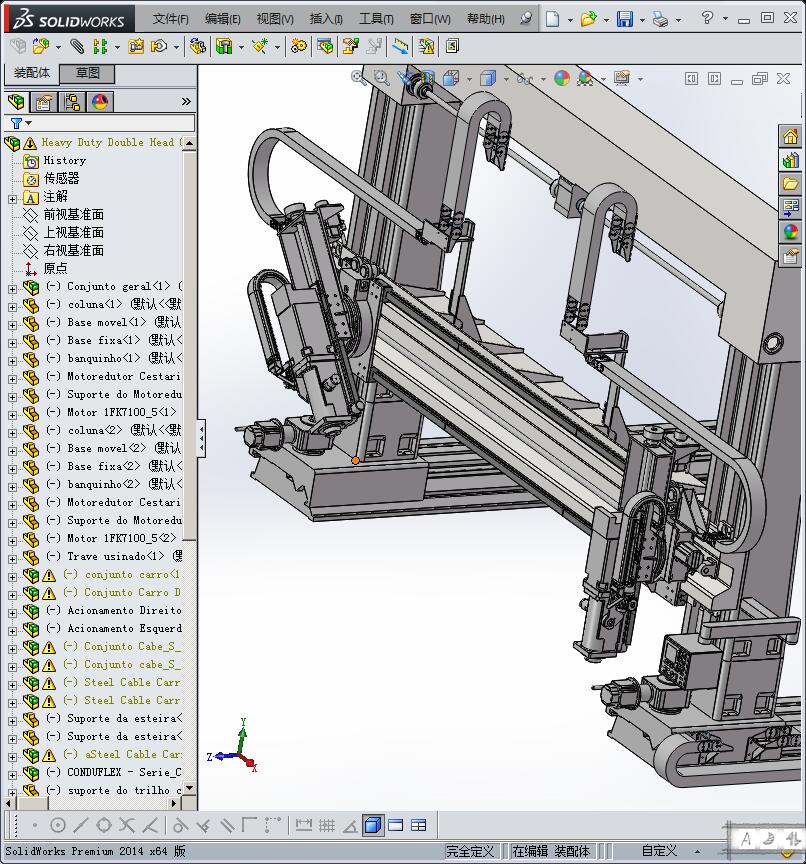Click the Hide/Show Items glasses icon

click(x=524, y=79)
